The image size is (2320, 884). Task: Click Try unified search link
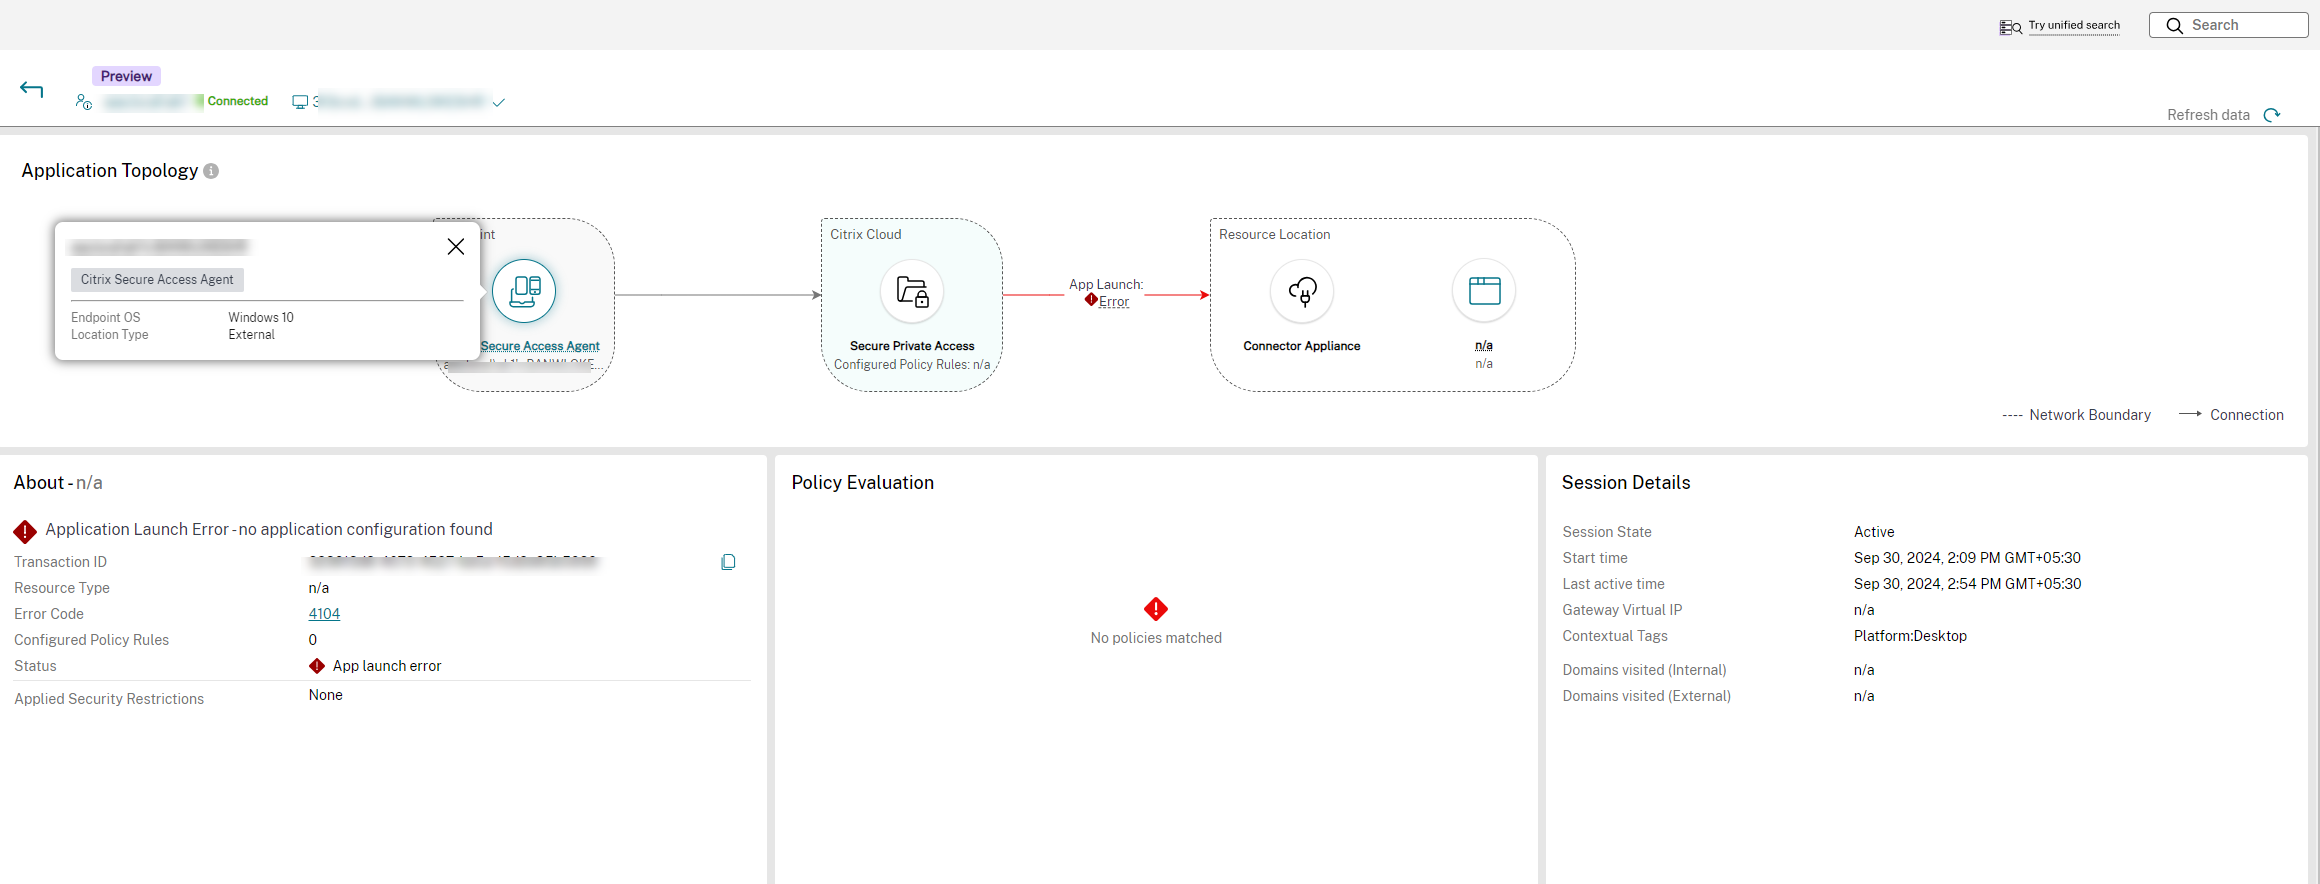(x=2074, y=25)
